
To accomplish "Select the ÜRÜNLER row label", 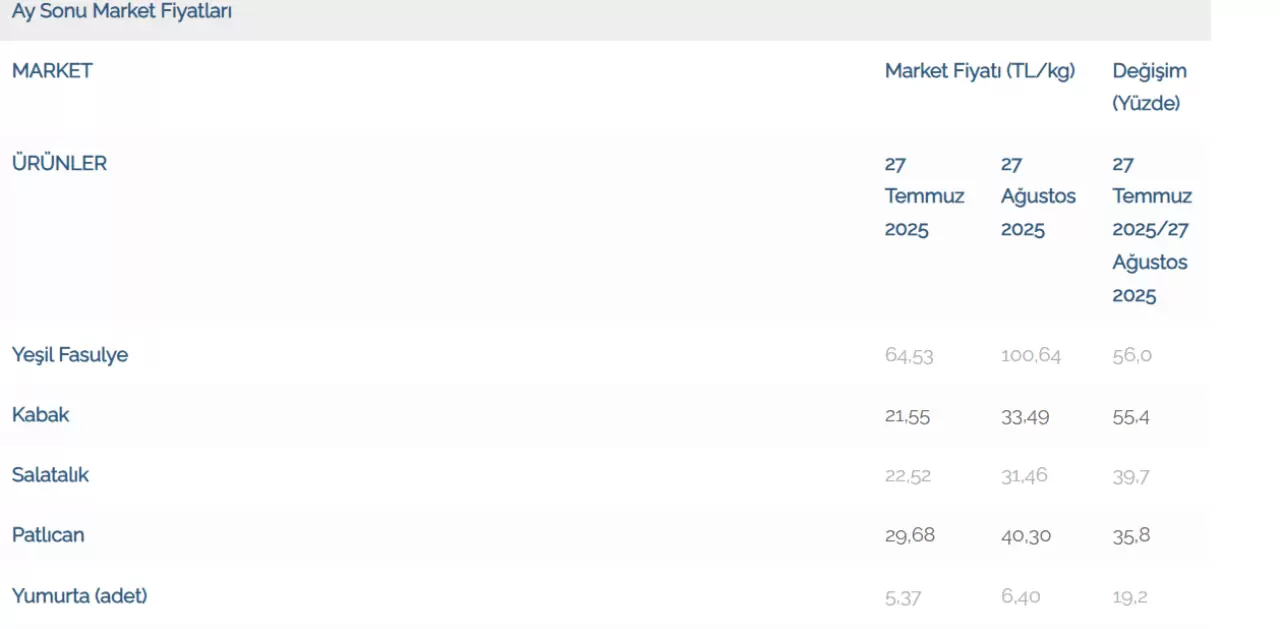I will pos(59,163).
